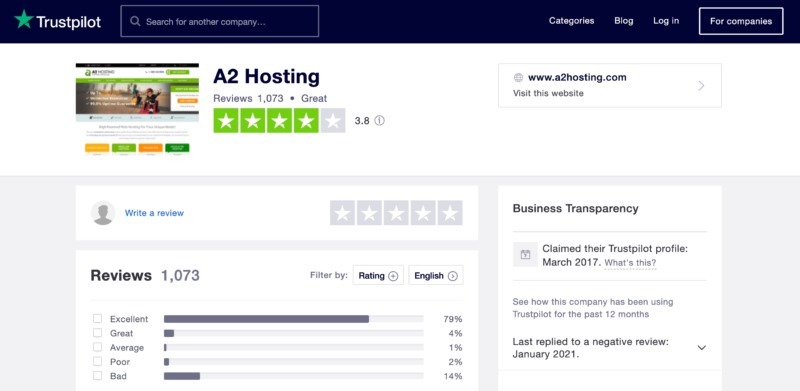
Task: Click the user avatar icon beside Write a review
Action: click(x=103, y=213)
